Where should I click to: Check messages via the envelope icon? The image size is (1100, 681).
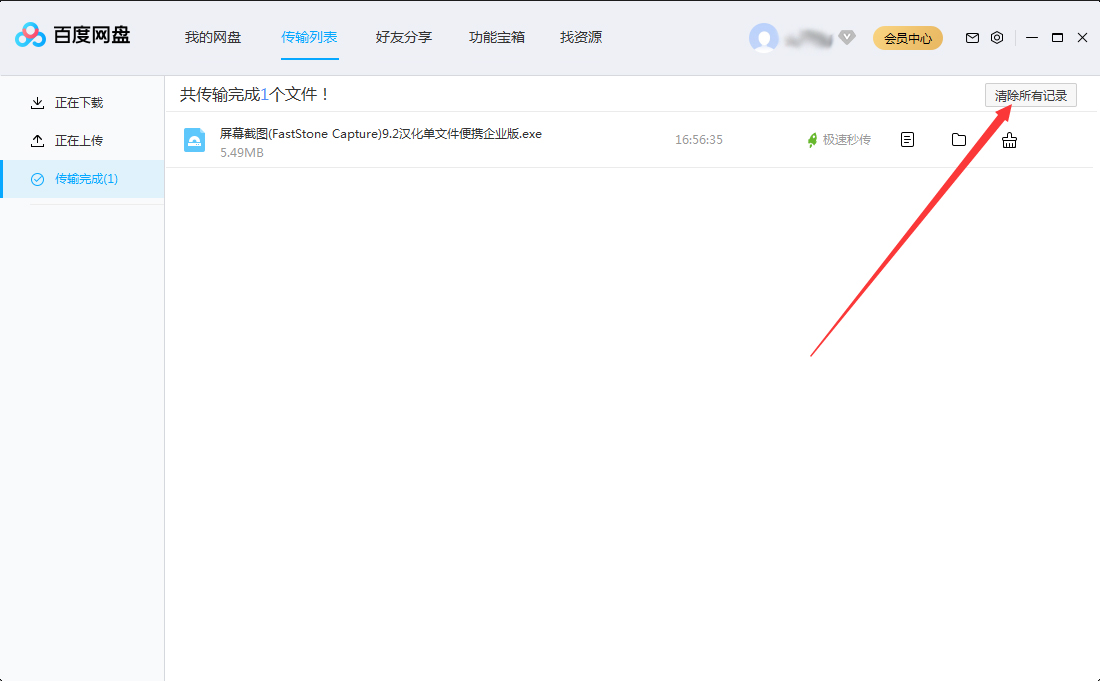pos(971,37)
